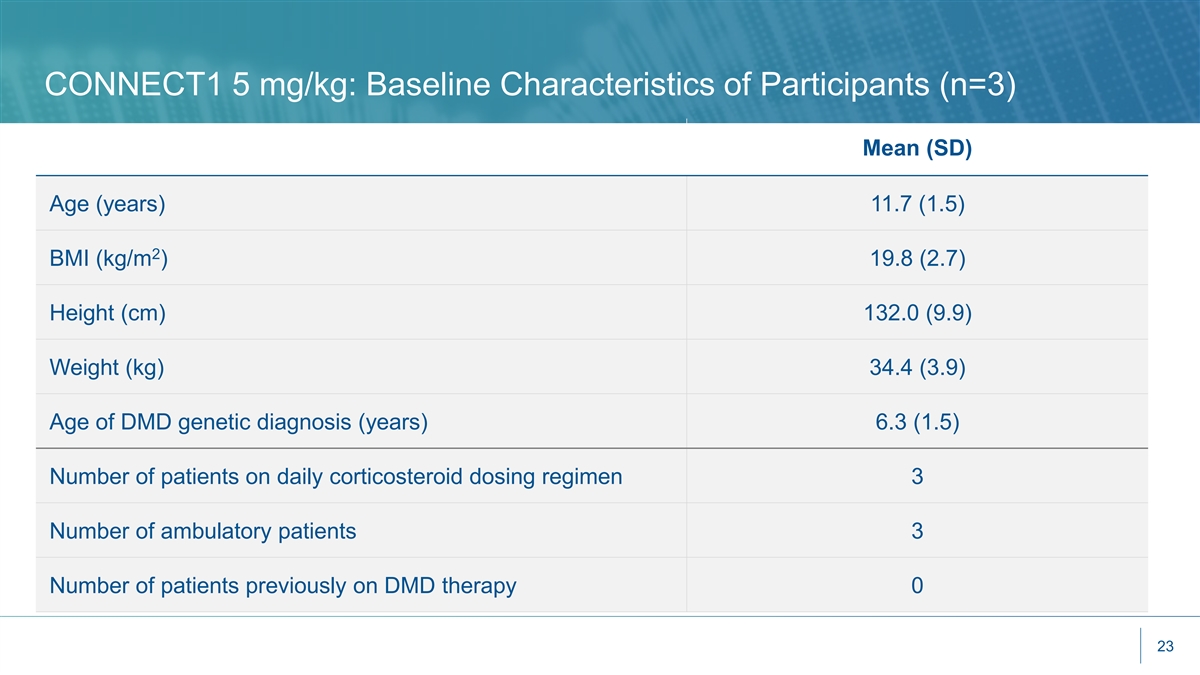Click the slide page number 23
The image size is (1200, 675).
point(1164,647)
